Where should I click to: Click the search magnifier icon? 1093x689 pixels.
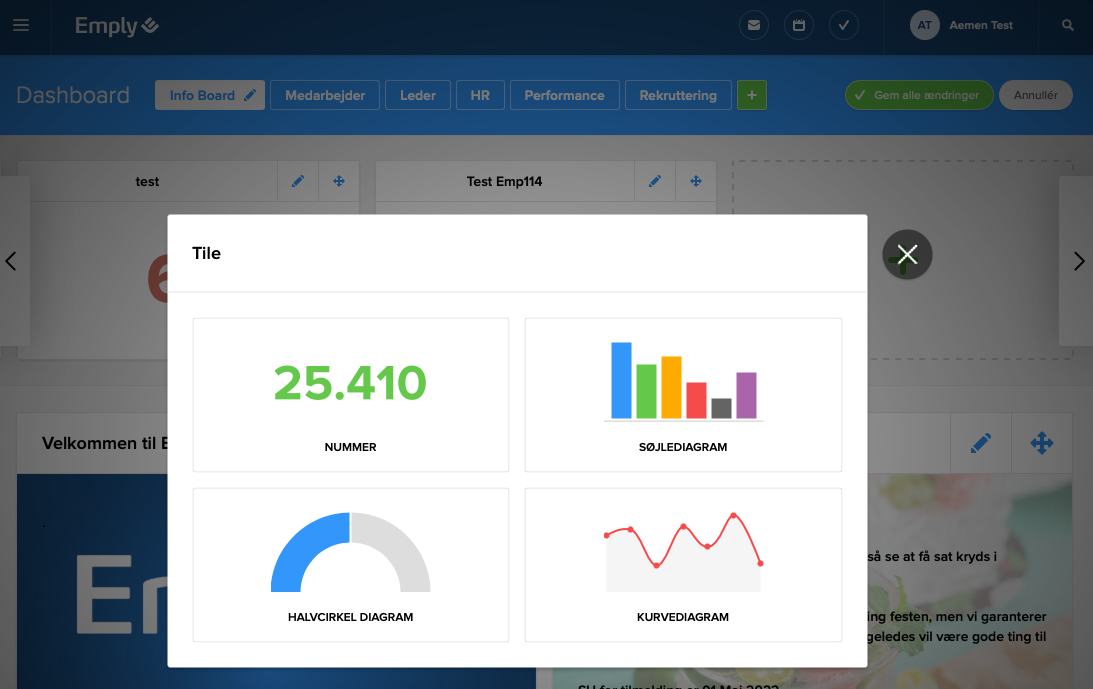pyautogui.click(x=1068, y=26)
